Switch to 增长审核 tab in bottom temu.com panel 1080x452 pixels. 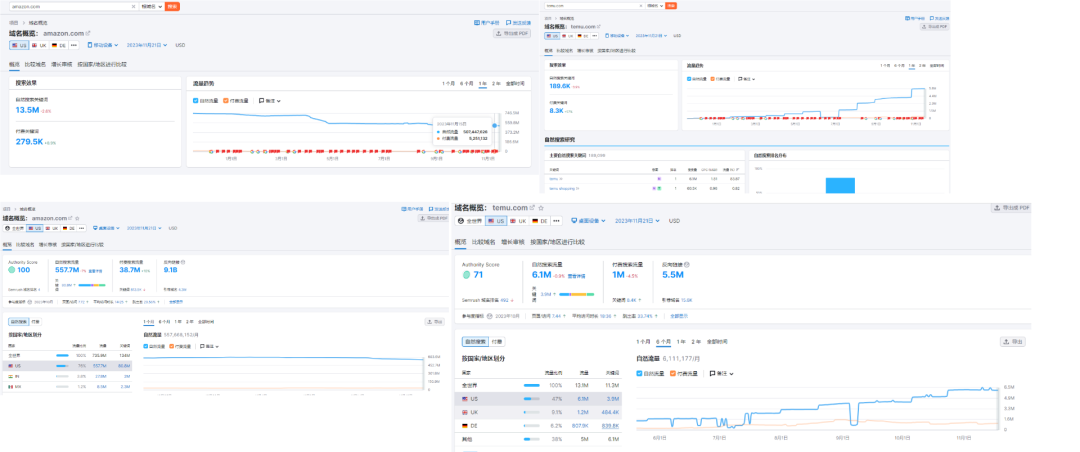point(513,242)
